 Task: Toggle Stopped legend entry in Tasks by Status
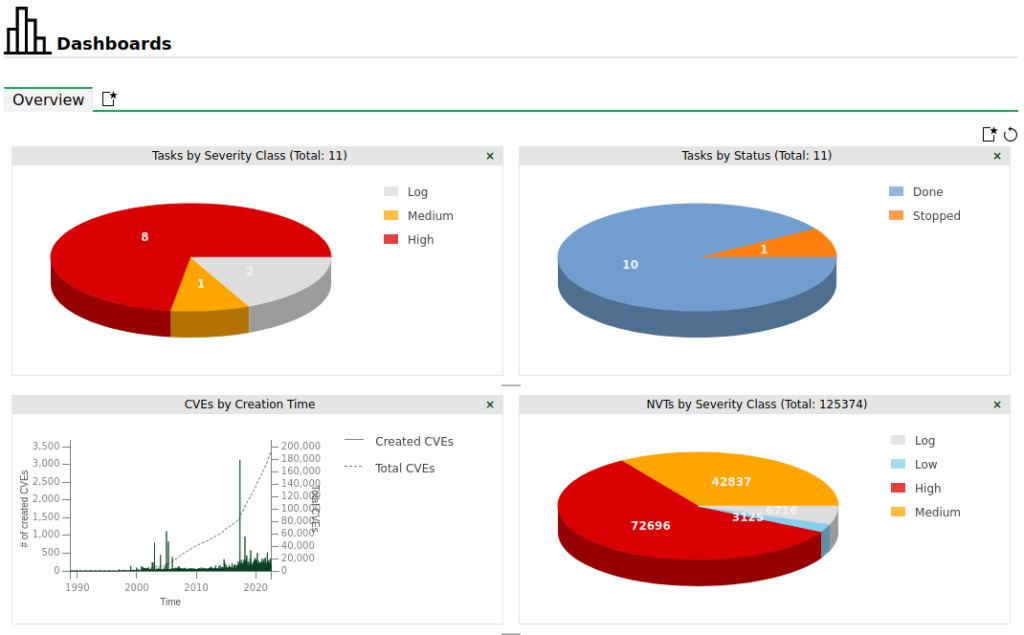(x=936, y=216)
